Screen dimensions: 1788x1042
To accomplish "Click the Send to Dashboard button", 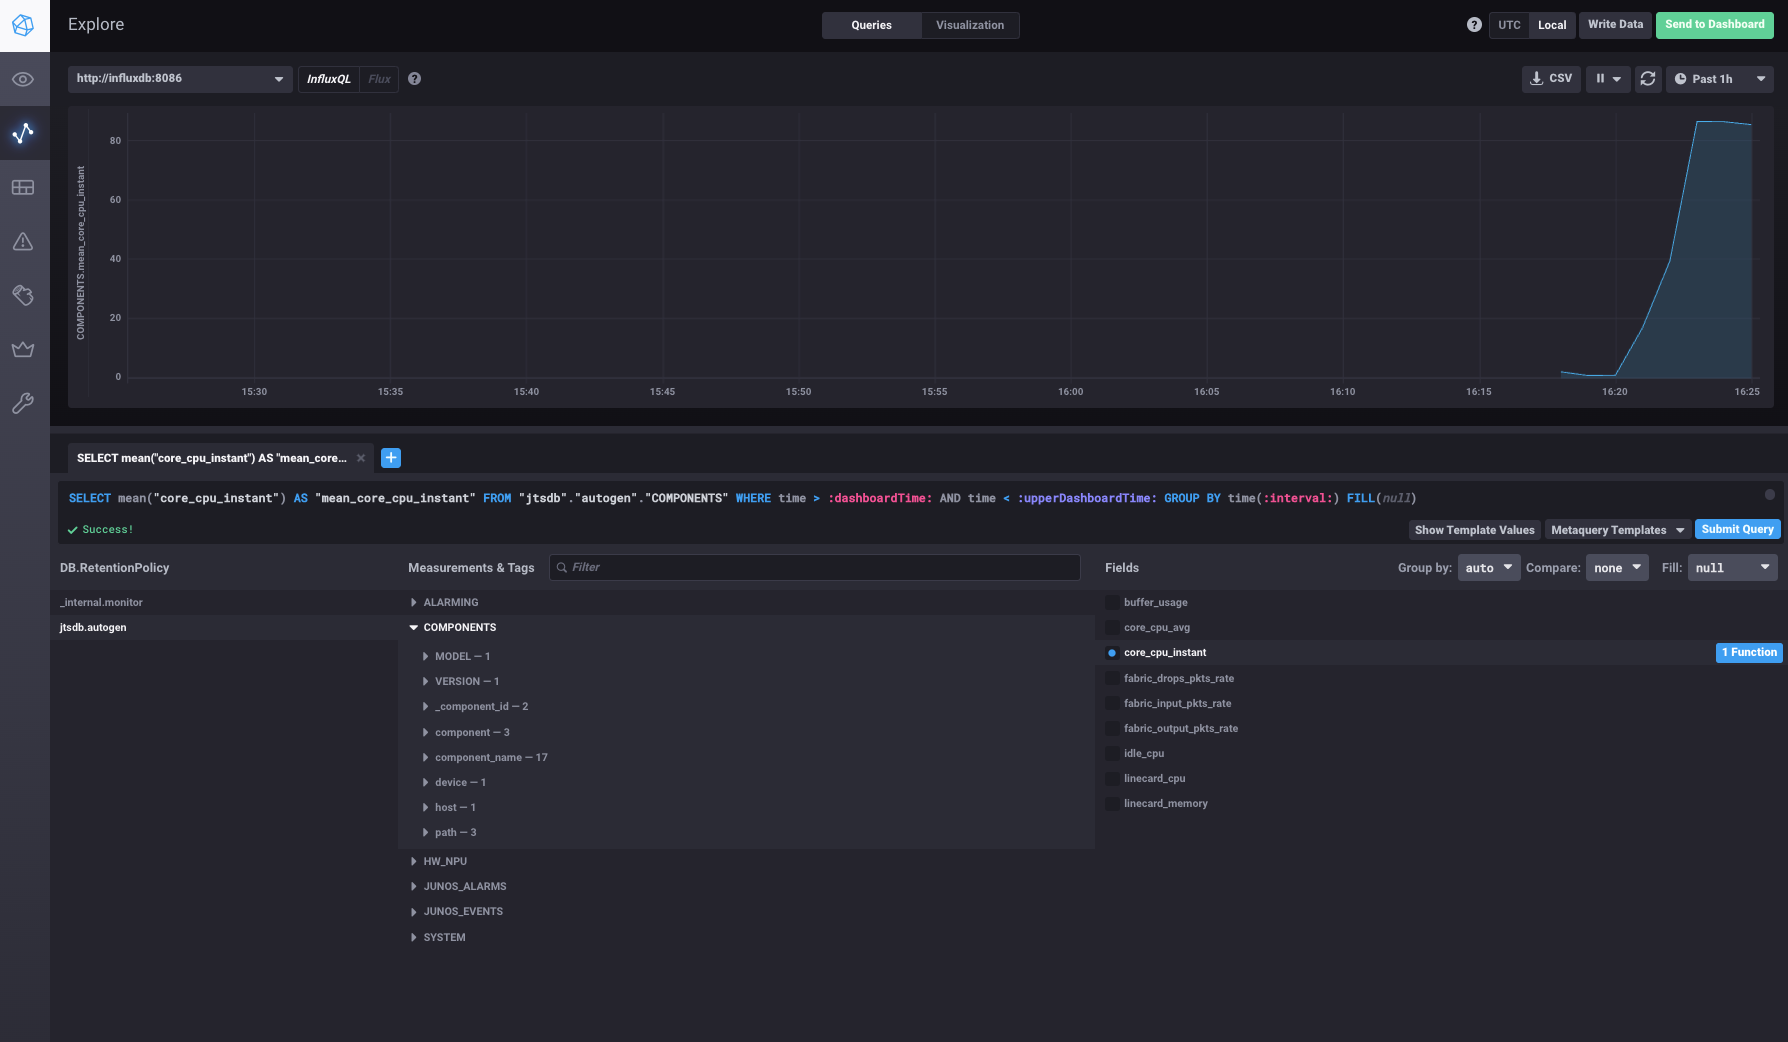I will pos(1714,25).
